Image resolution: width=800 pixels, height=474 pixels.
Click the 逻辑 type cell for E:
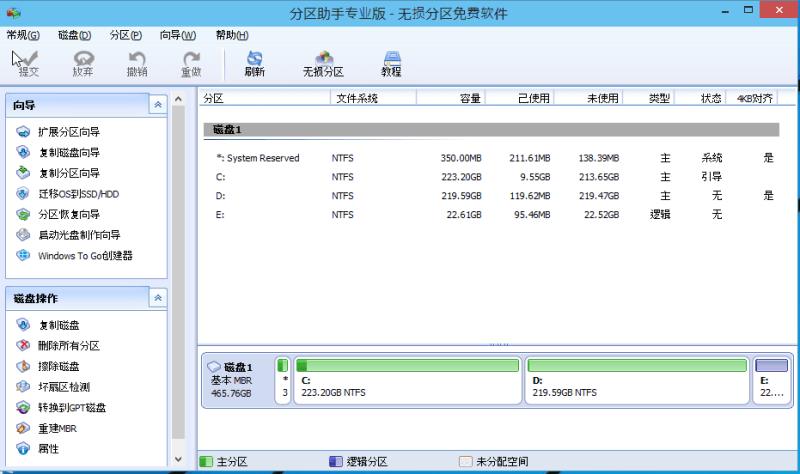coord(660,215)
